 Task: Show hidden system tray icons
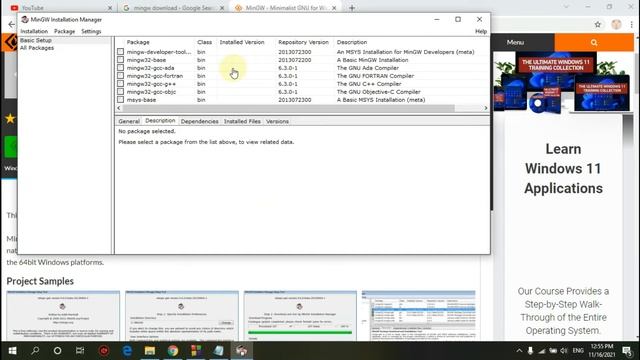(x=519, y=351)
